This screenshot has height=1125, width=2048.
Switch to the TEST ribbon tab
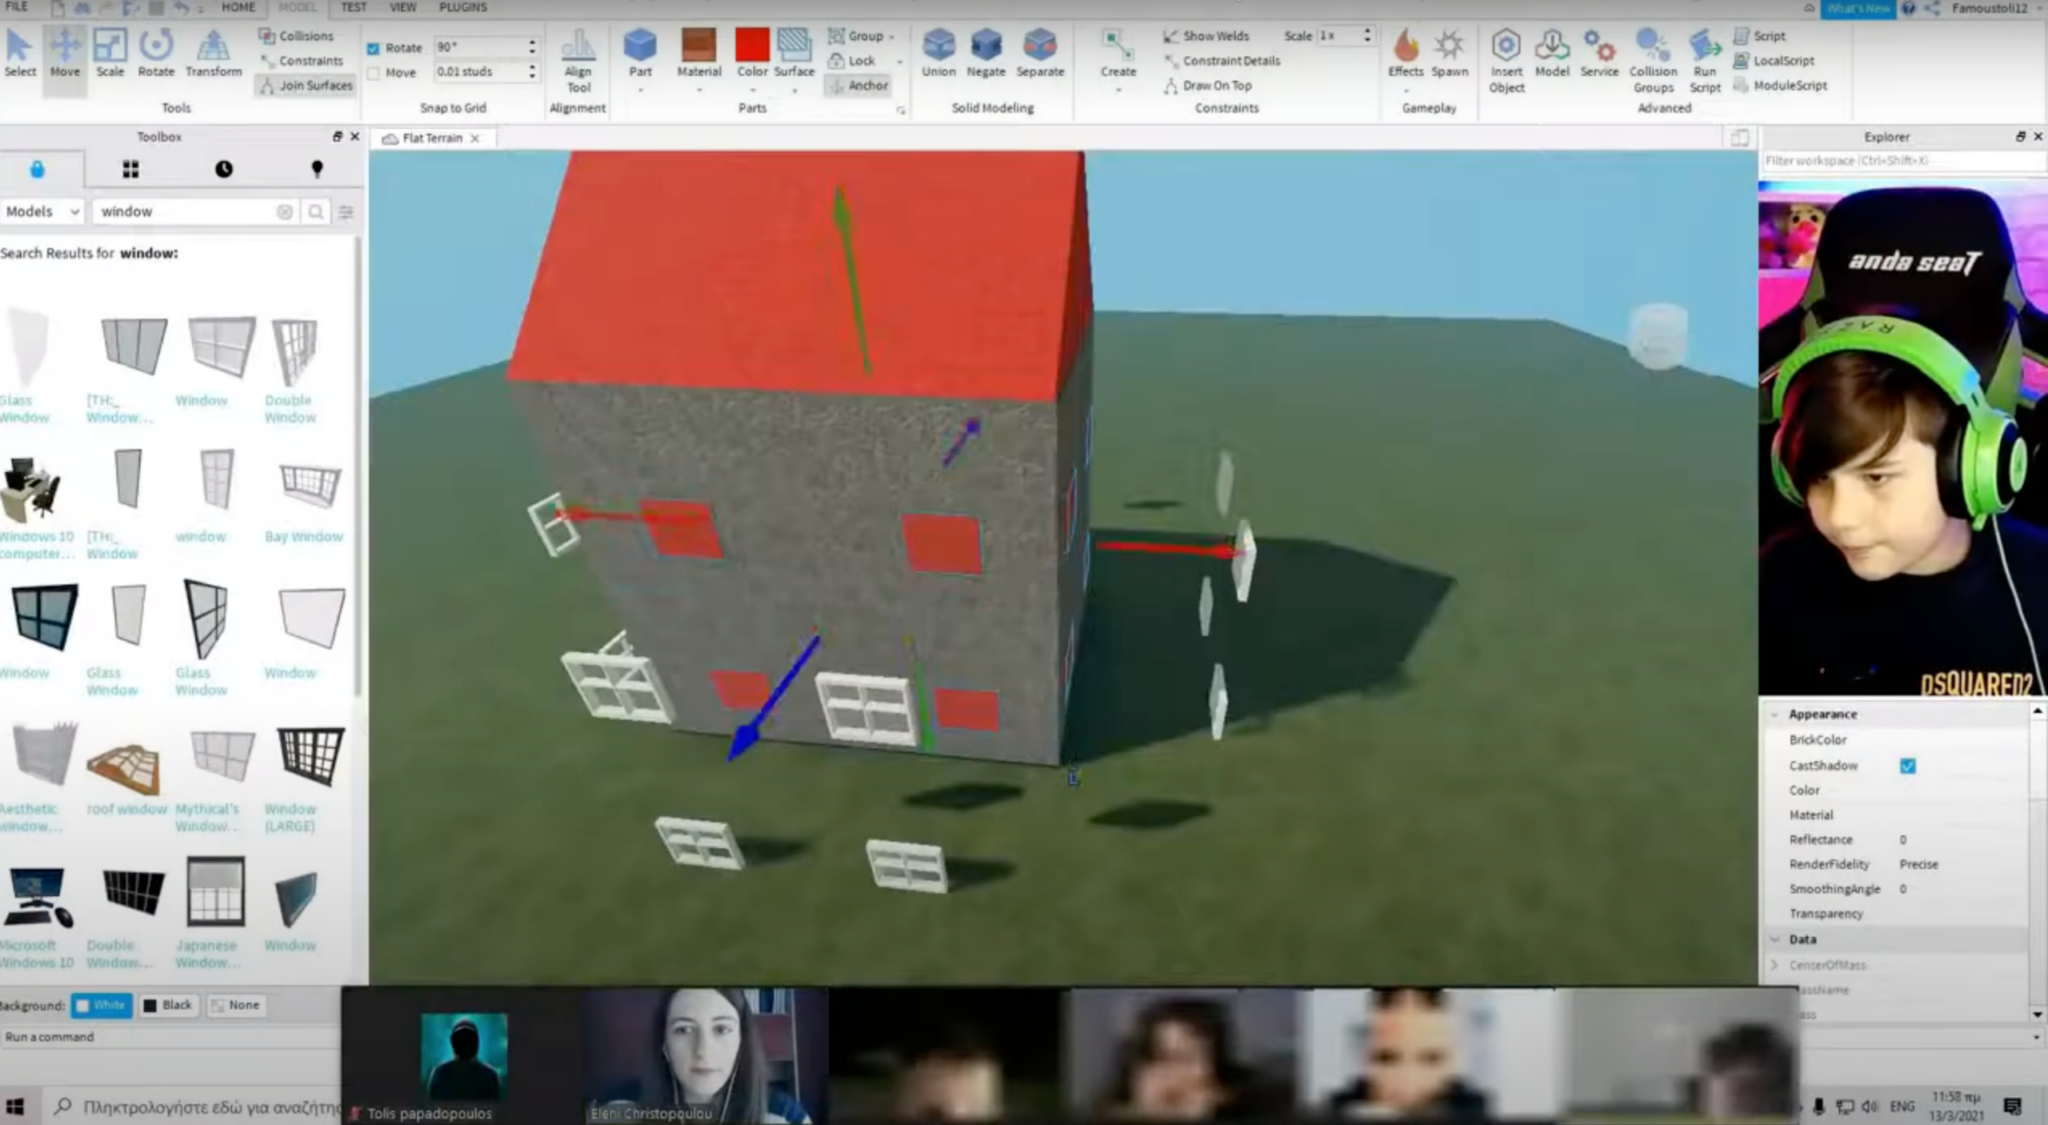[x=353, y=7]
